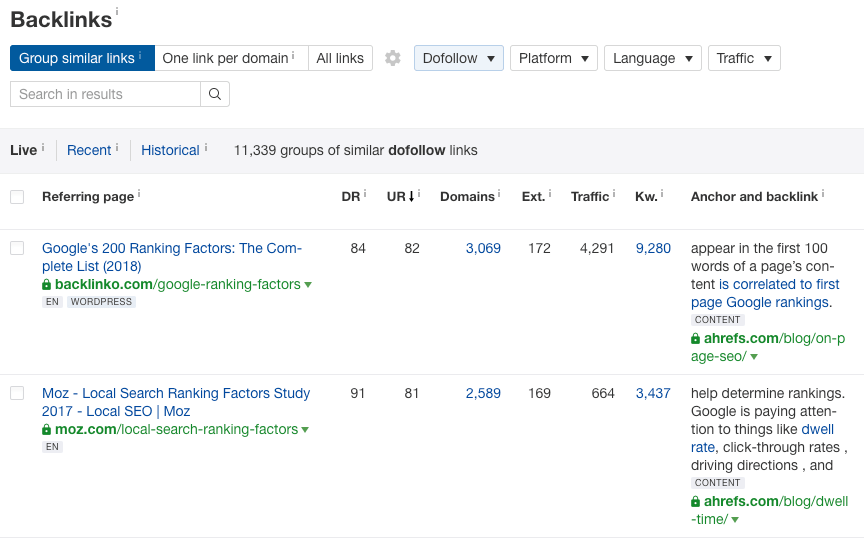This screenshot has width=864, height=538.
Task: Click the 2,589 referring domains link
Action: (483, 393)
